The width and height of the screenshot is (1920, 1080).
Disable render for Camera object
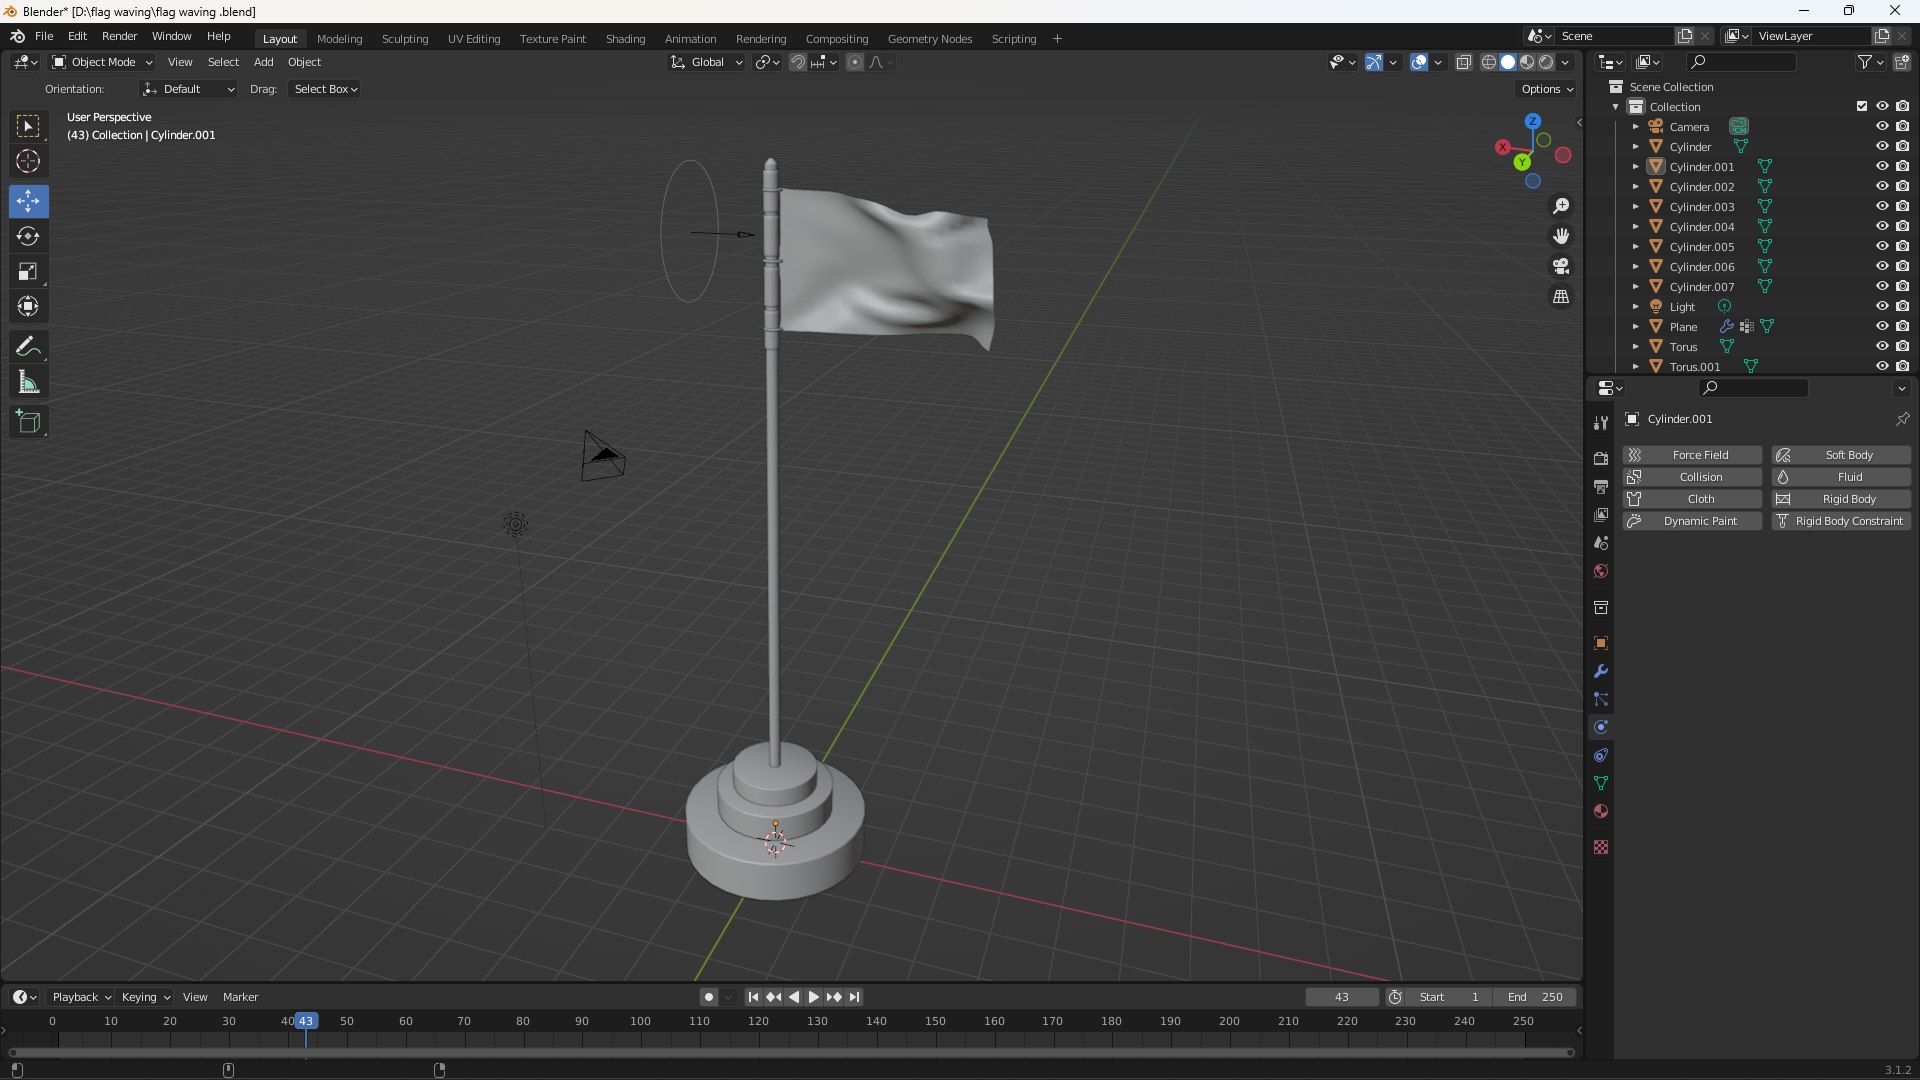[1902, 126]
